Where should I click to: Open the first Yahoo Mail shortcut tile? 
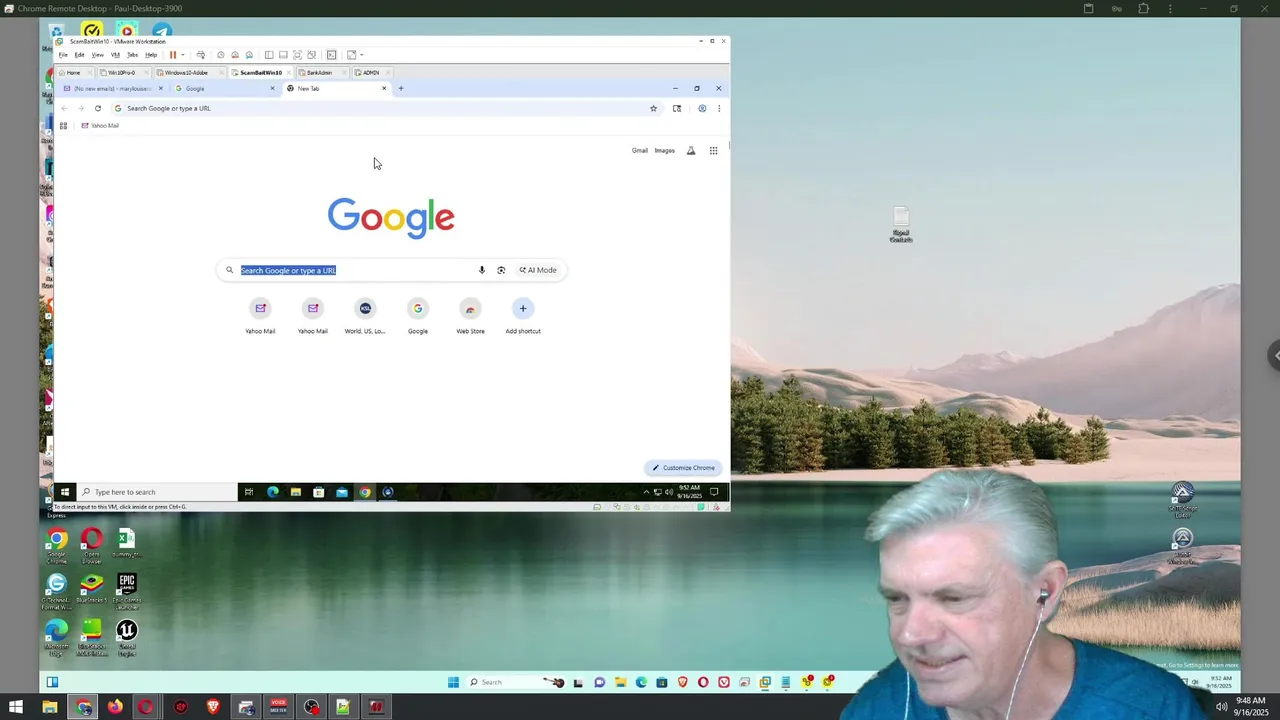coord(260,316)
